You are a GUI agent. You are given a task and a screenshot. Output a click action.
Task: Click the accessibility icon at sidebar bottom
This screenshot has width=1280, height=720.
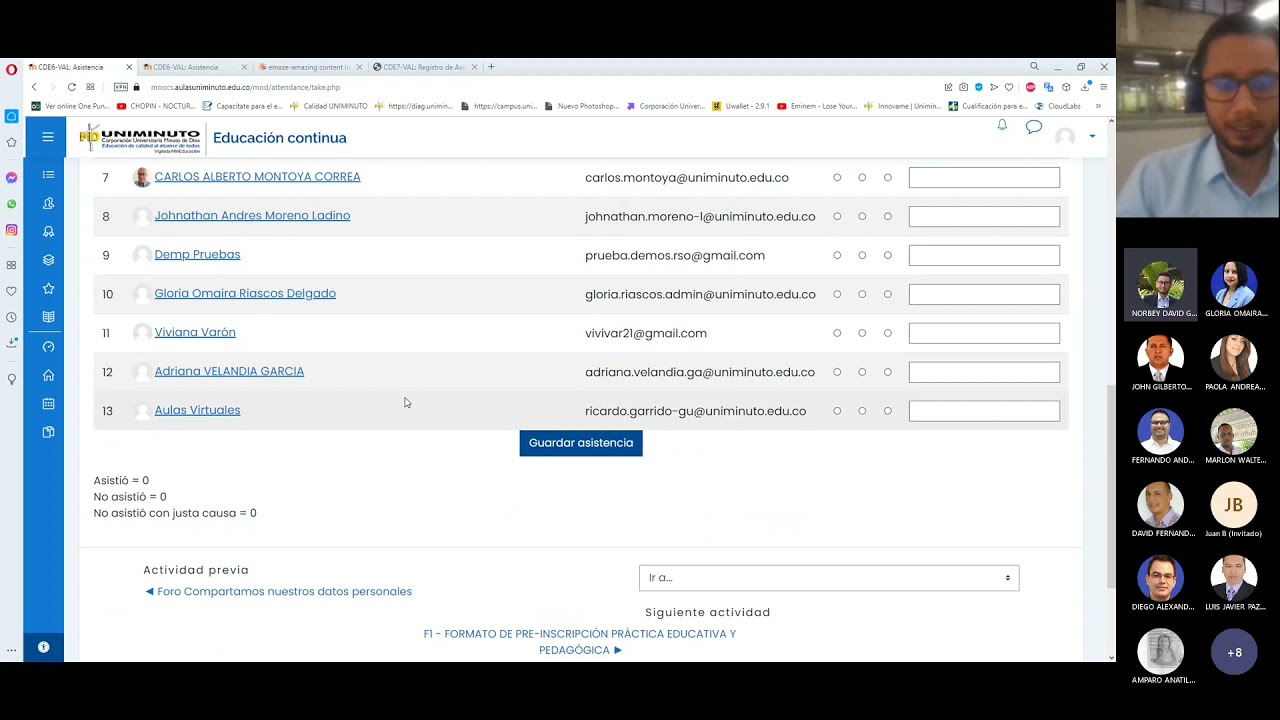click(43, 647)
